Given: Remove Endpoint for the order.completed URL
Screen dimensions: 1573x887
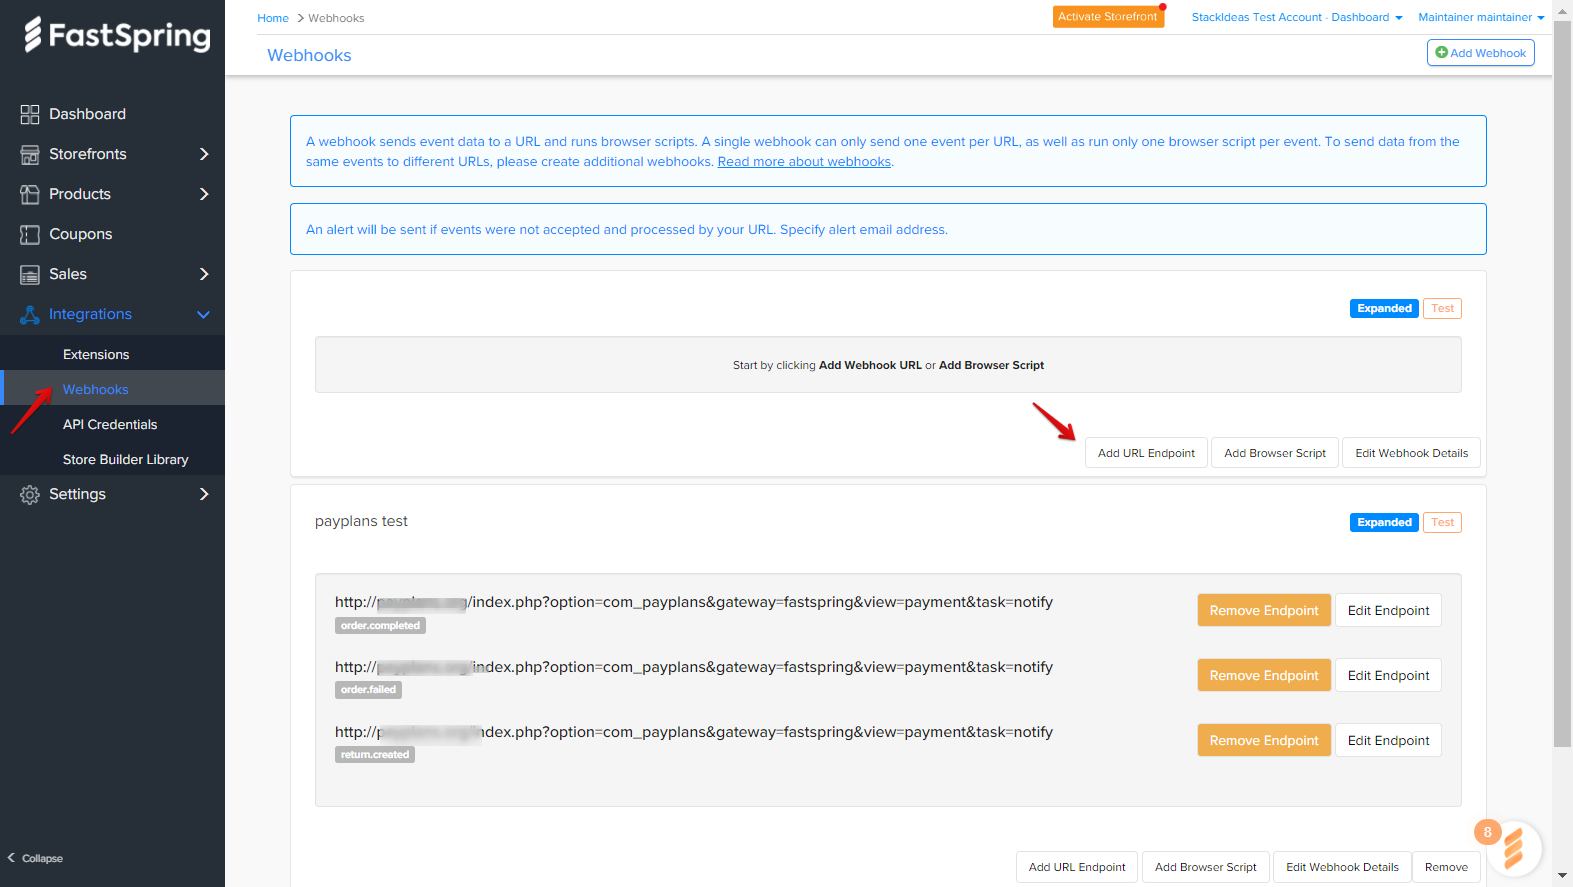Looking at the screenshot, I should click(x=1264, y=610).
